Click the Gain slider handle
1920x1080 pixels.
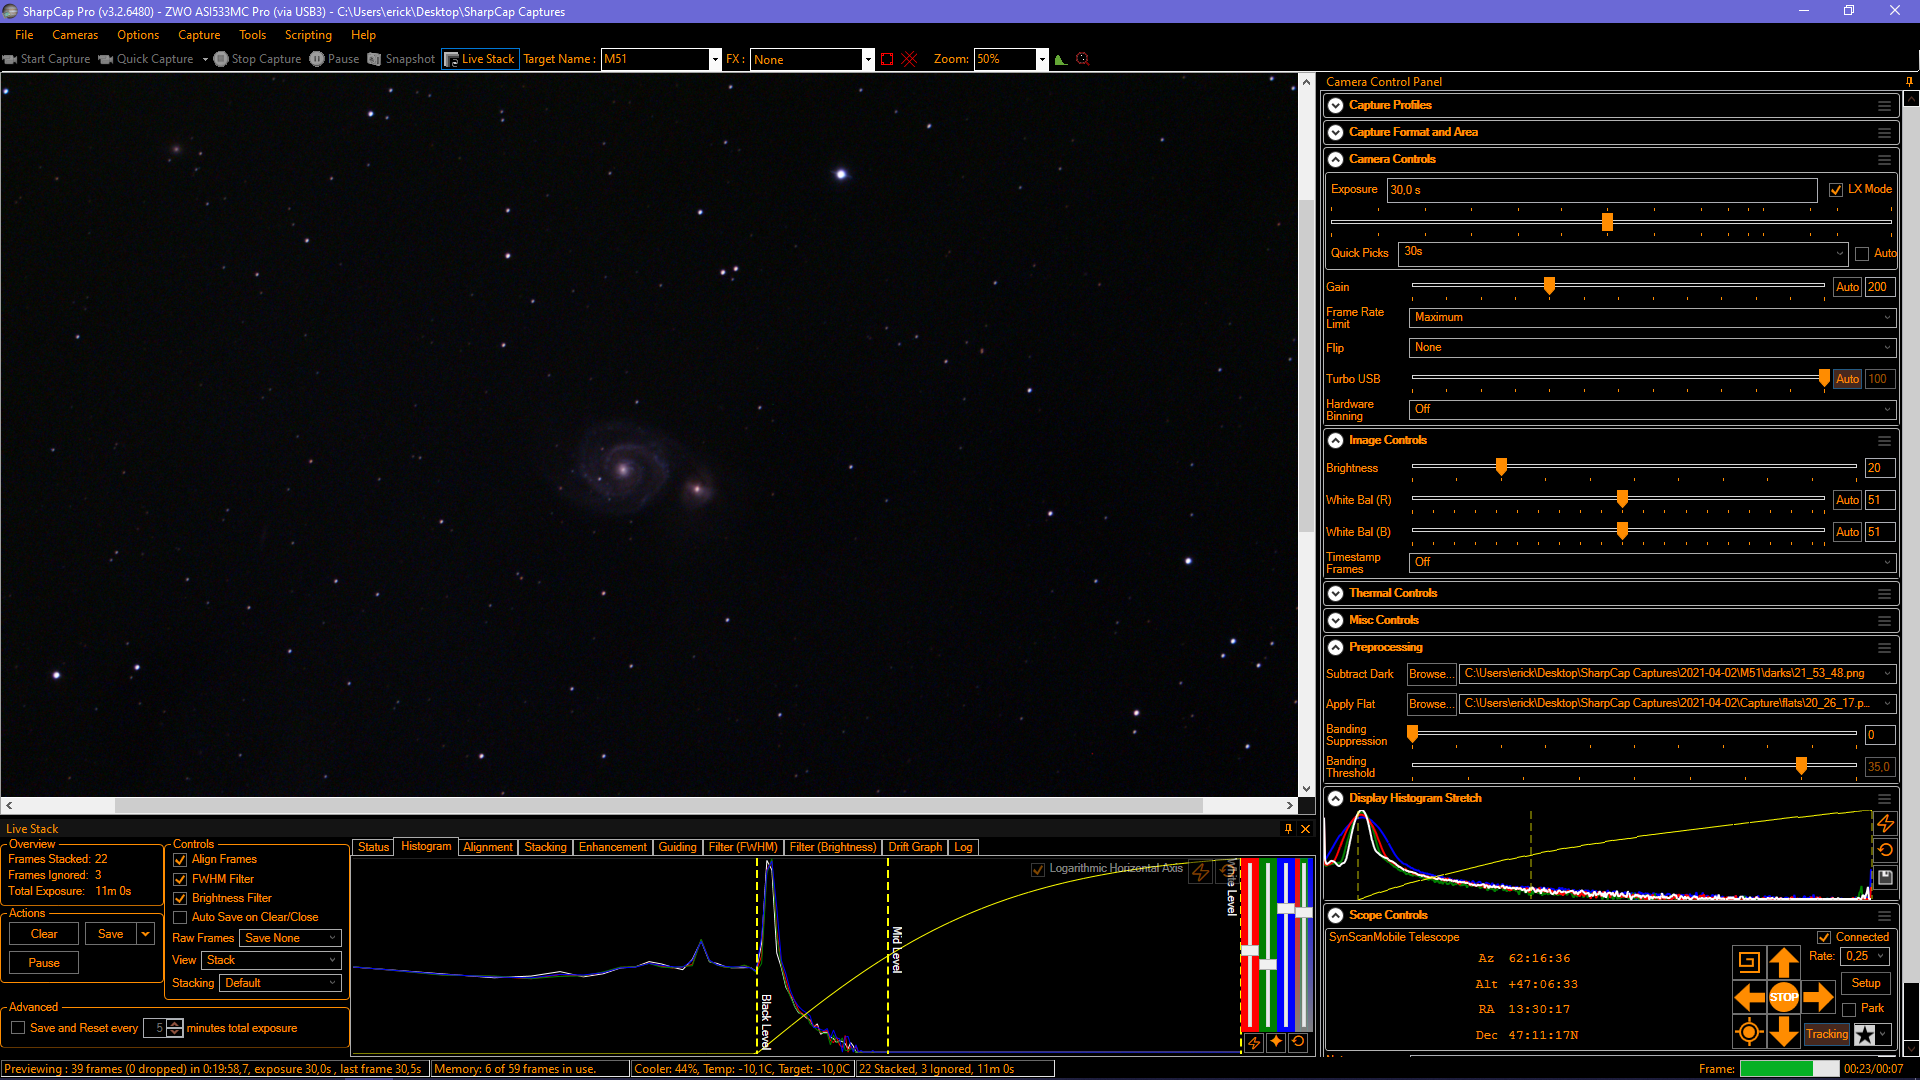1550,286
